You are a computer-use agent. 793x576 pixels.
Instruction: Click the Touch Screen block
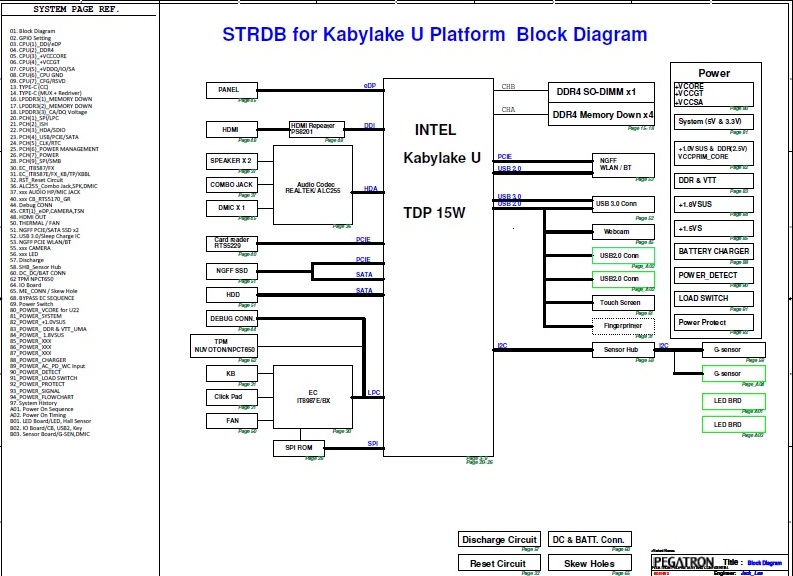pyautogui.click(x=623, y=303)
